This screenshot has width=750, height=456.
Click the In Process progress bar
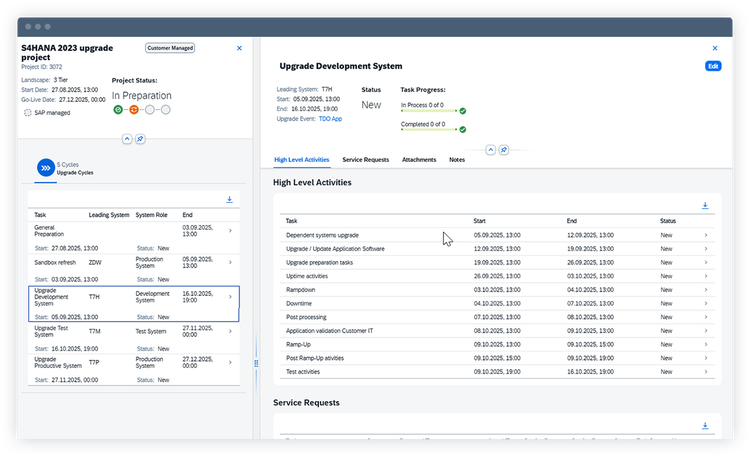(x=429, y=111)
